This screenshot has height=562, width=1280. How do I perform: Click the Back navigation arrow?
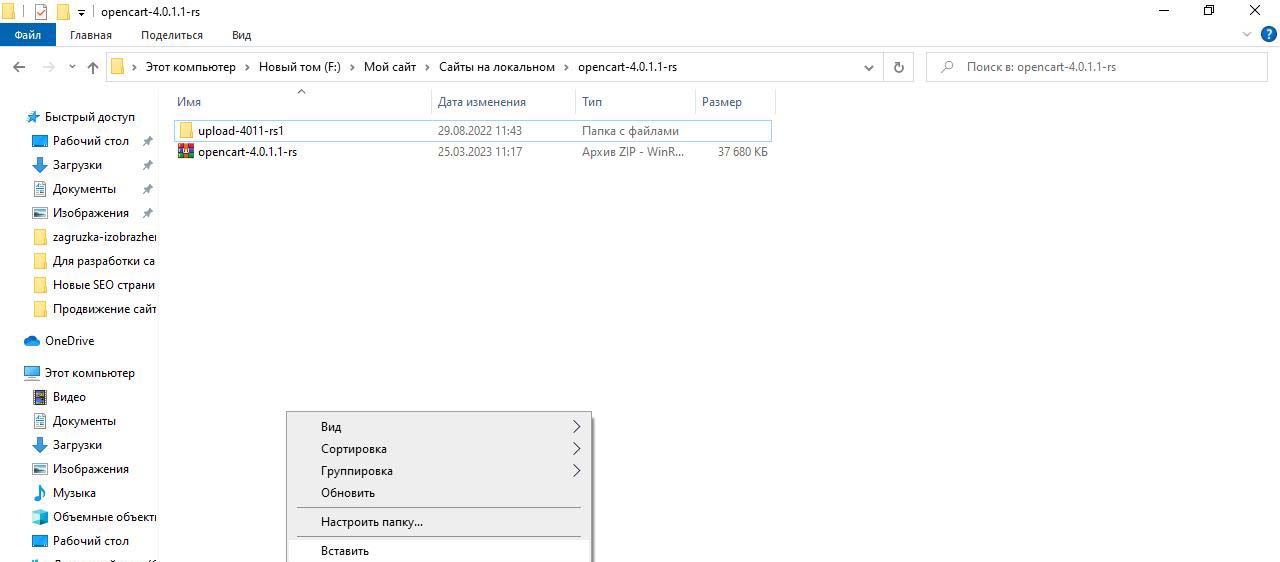19,67
